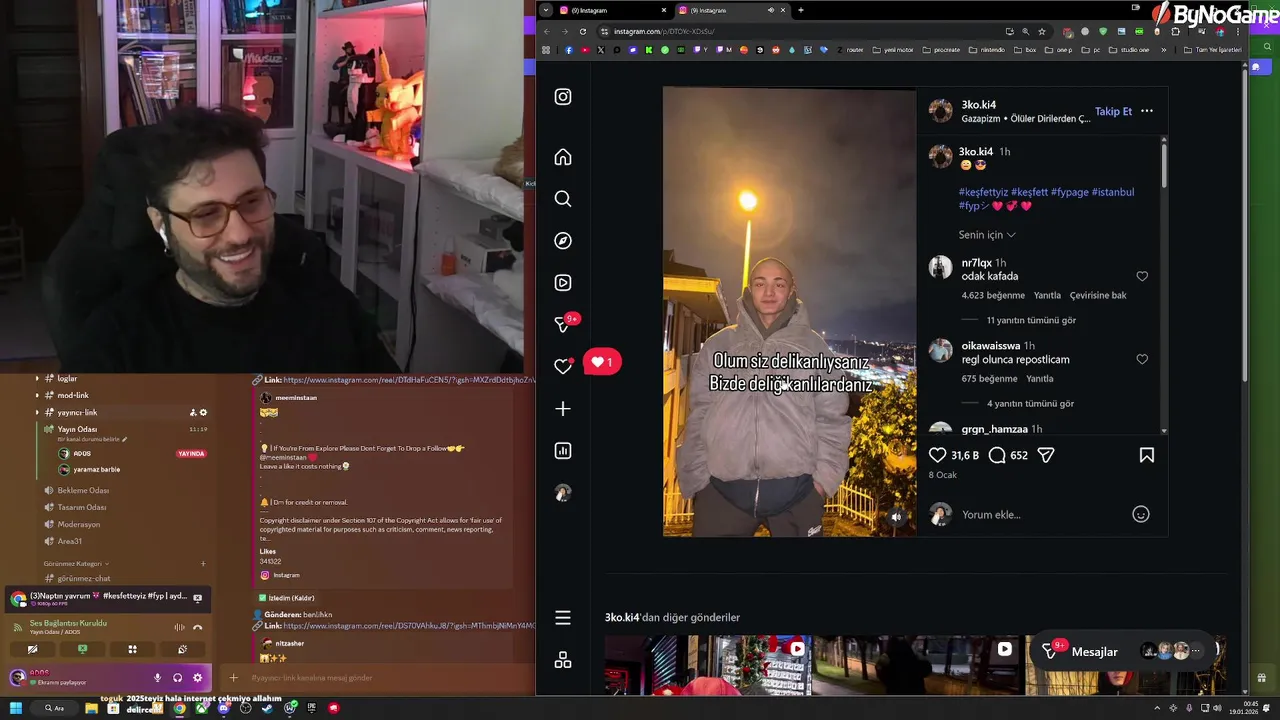Open the nintendo bookmarks folder
This screenshot has height=720, width=1280.
(987, 49)
